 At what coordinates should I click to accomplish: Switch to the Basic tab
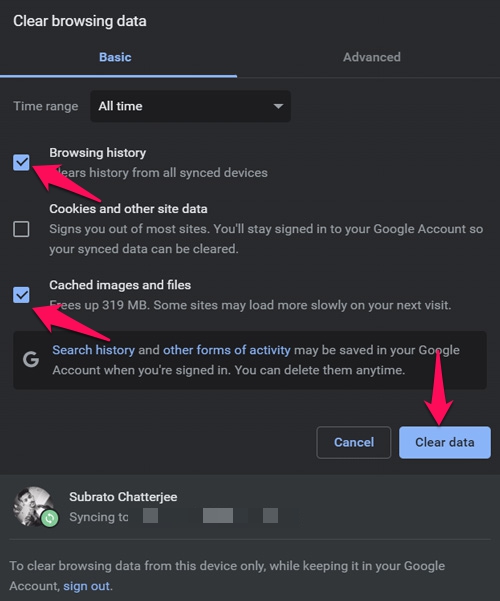coord(115,57)
